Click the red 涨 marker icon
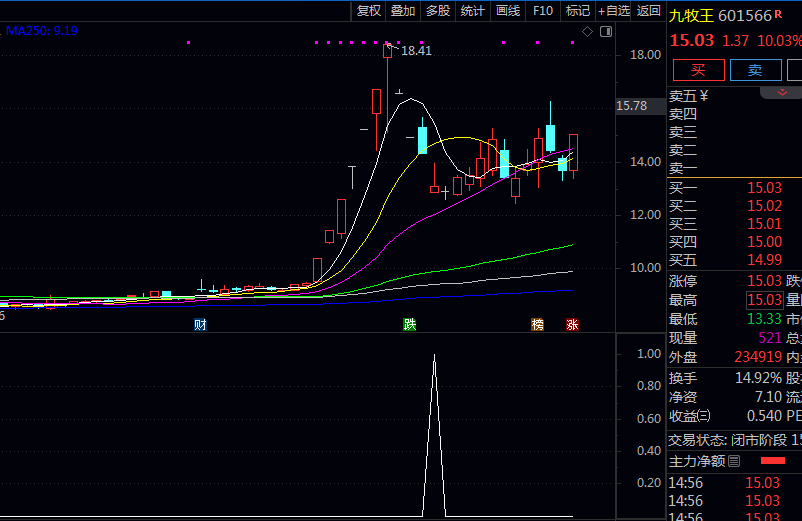The width and height of the screenshot is (802, 521). click(x=572, y=324)
